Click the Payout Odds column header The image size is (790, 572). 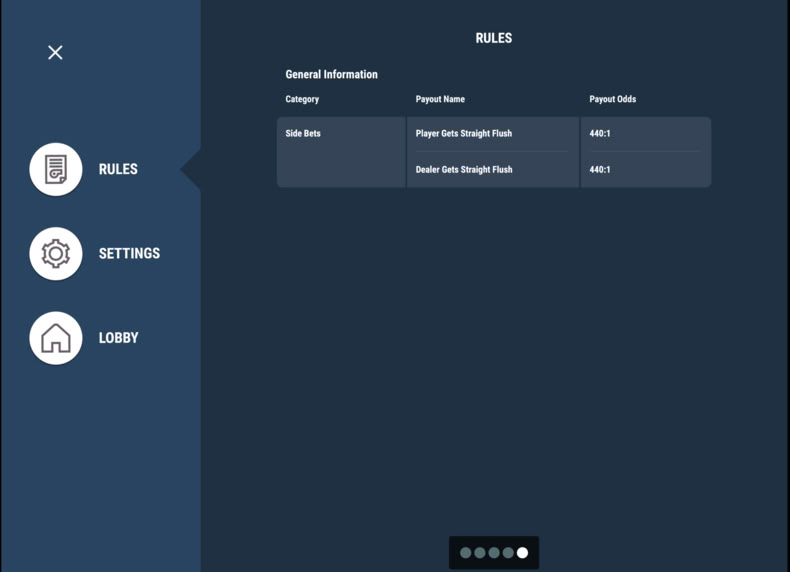613,99
